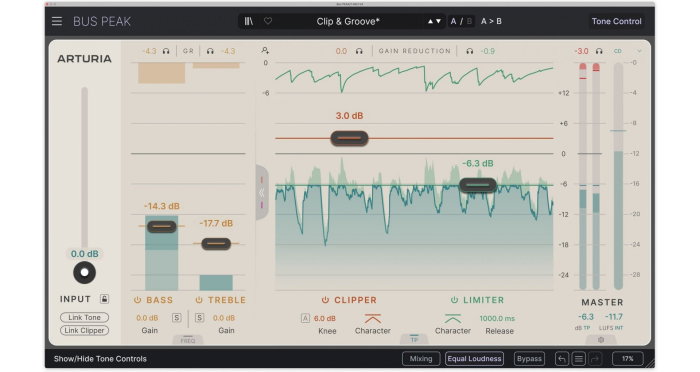Image resolution: width=700 pixels, height=372 pixels.
Task: Click the master output level slider bar
Action: [618, 176]
